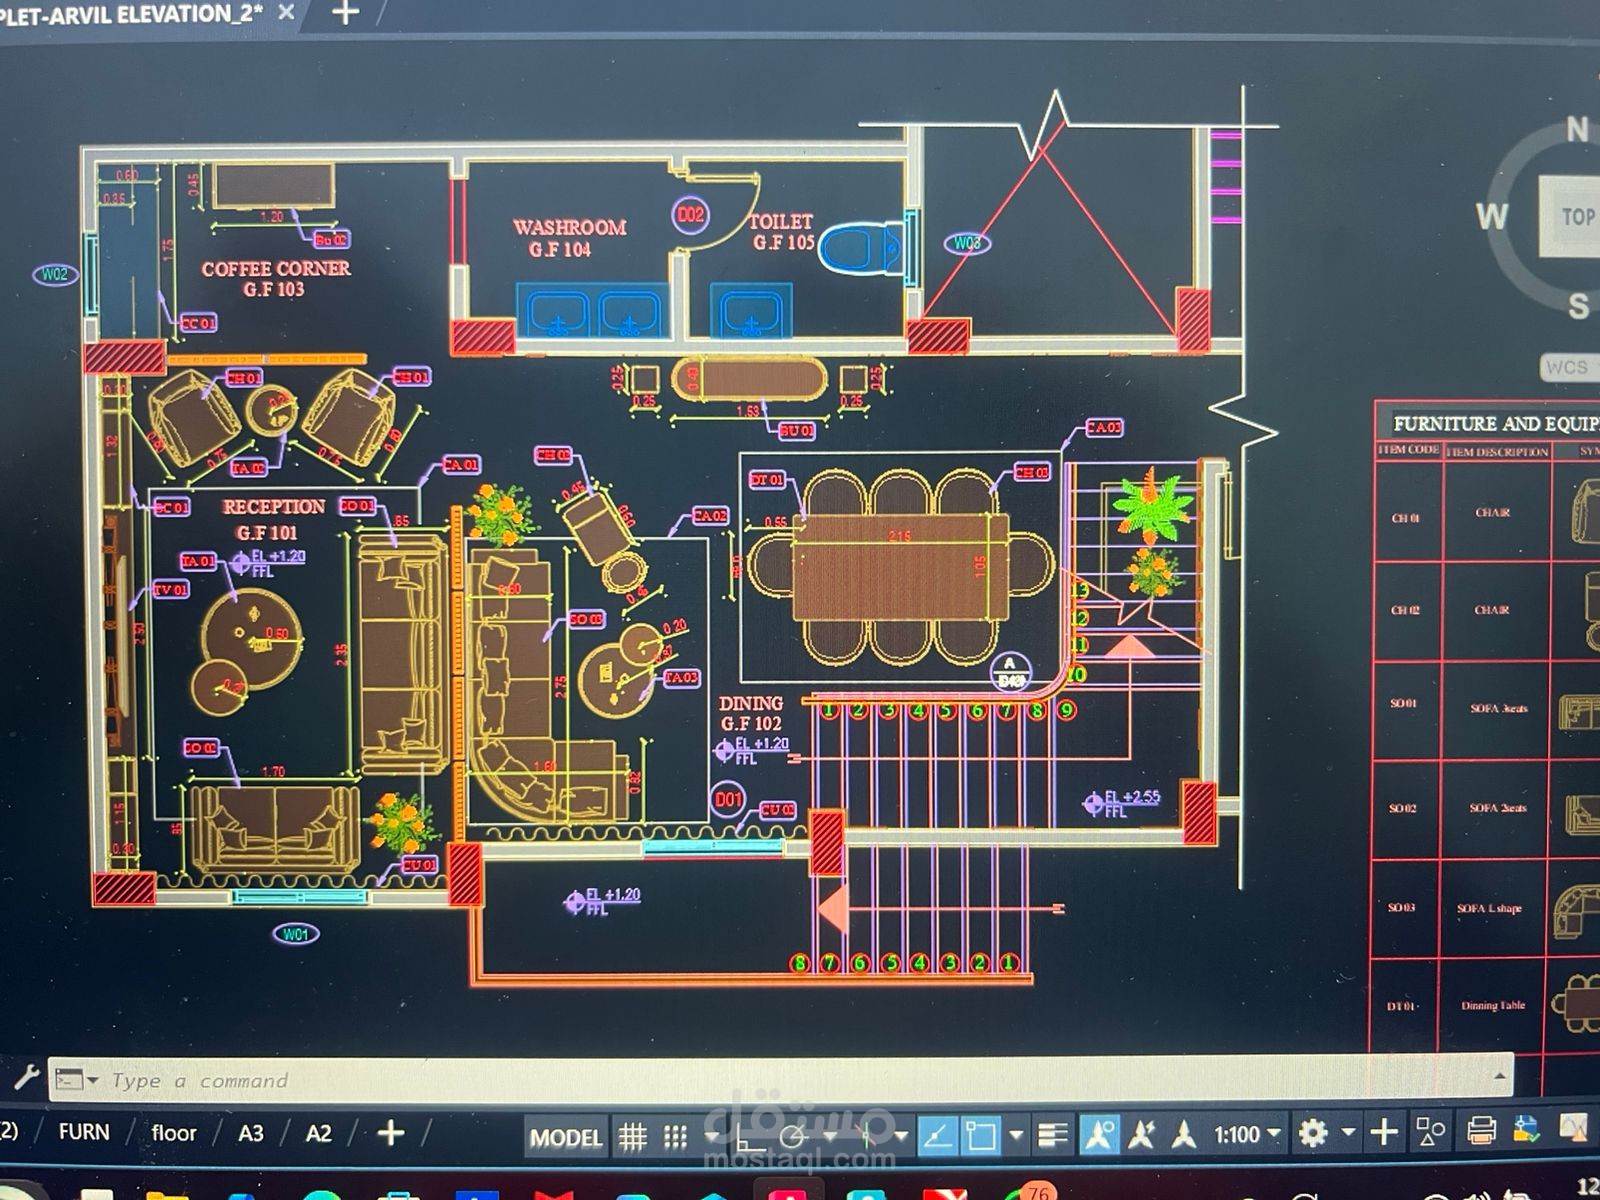
Task: Rotate view to West on ViewCube
Action: [1492, 215]
